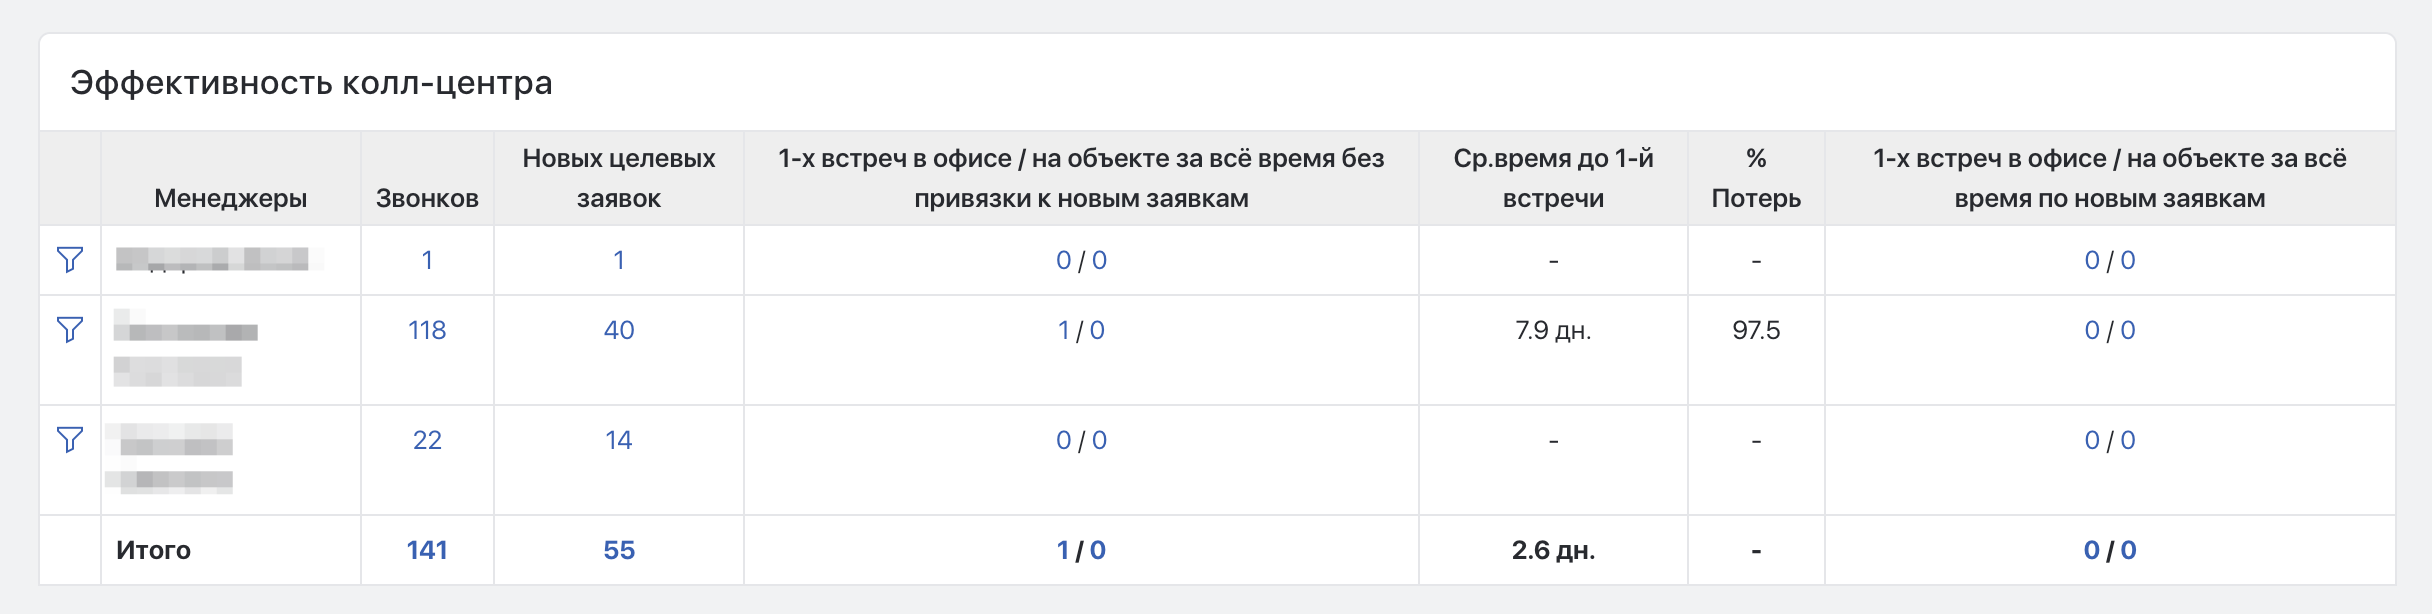Click the Новых целевых заявок header
The height and width of the screenshot is (614, 2432).
pyautogui.click(x=619, y=178)
